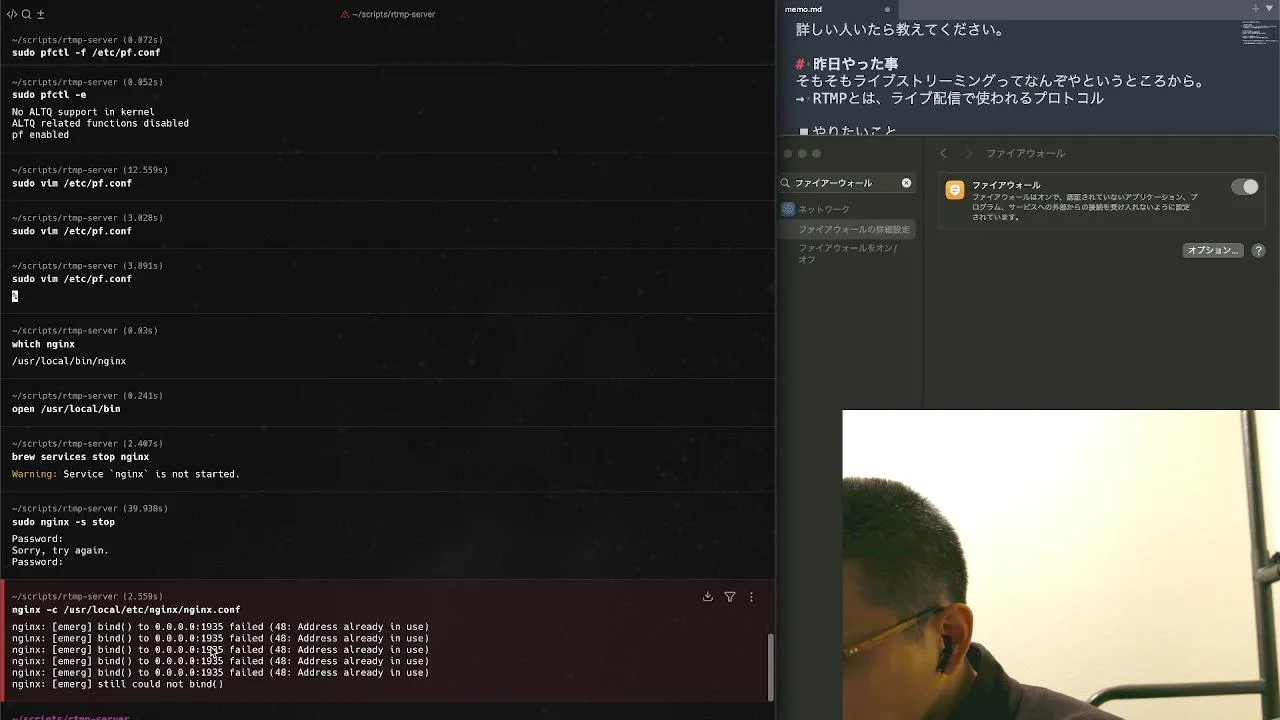Click the search magnifier in System Settings
This screenshot has width=1280, height=720.
click(786, 183)
